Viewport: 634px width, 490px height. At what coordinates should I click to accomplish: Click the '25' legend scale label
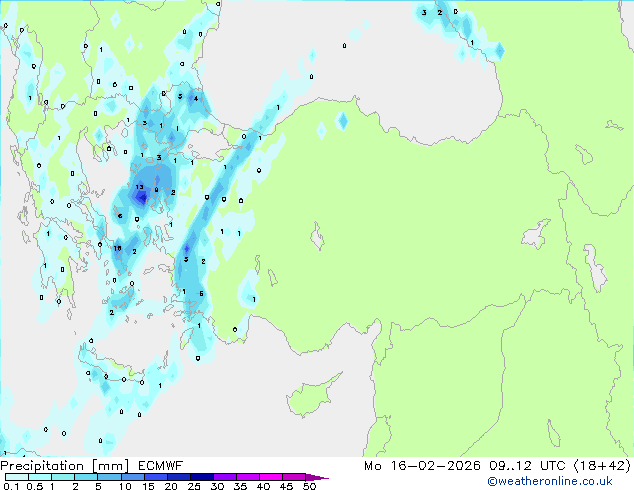coord(194,486)
